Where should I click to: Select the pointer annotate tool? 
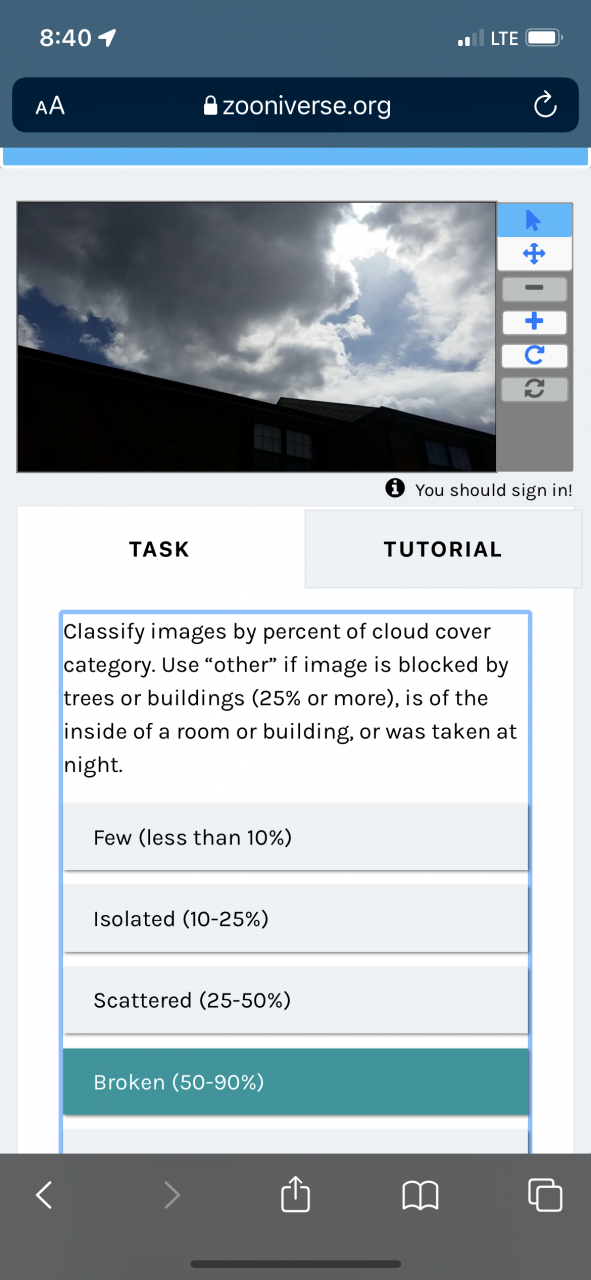pyautogui.click(x=534, y=220)
